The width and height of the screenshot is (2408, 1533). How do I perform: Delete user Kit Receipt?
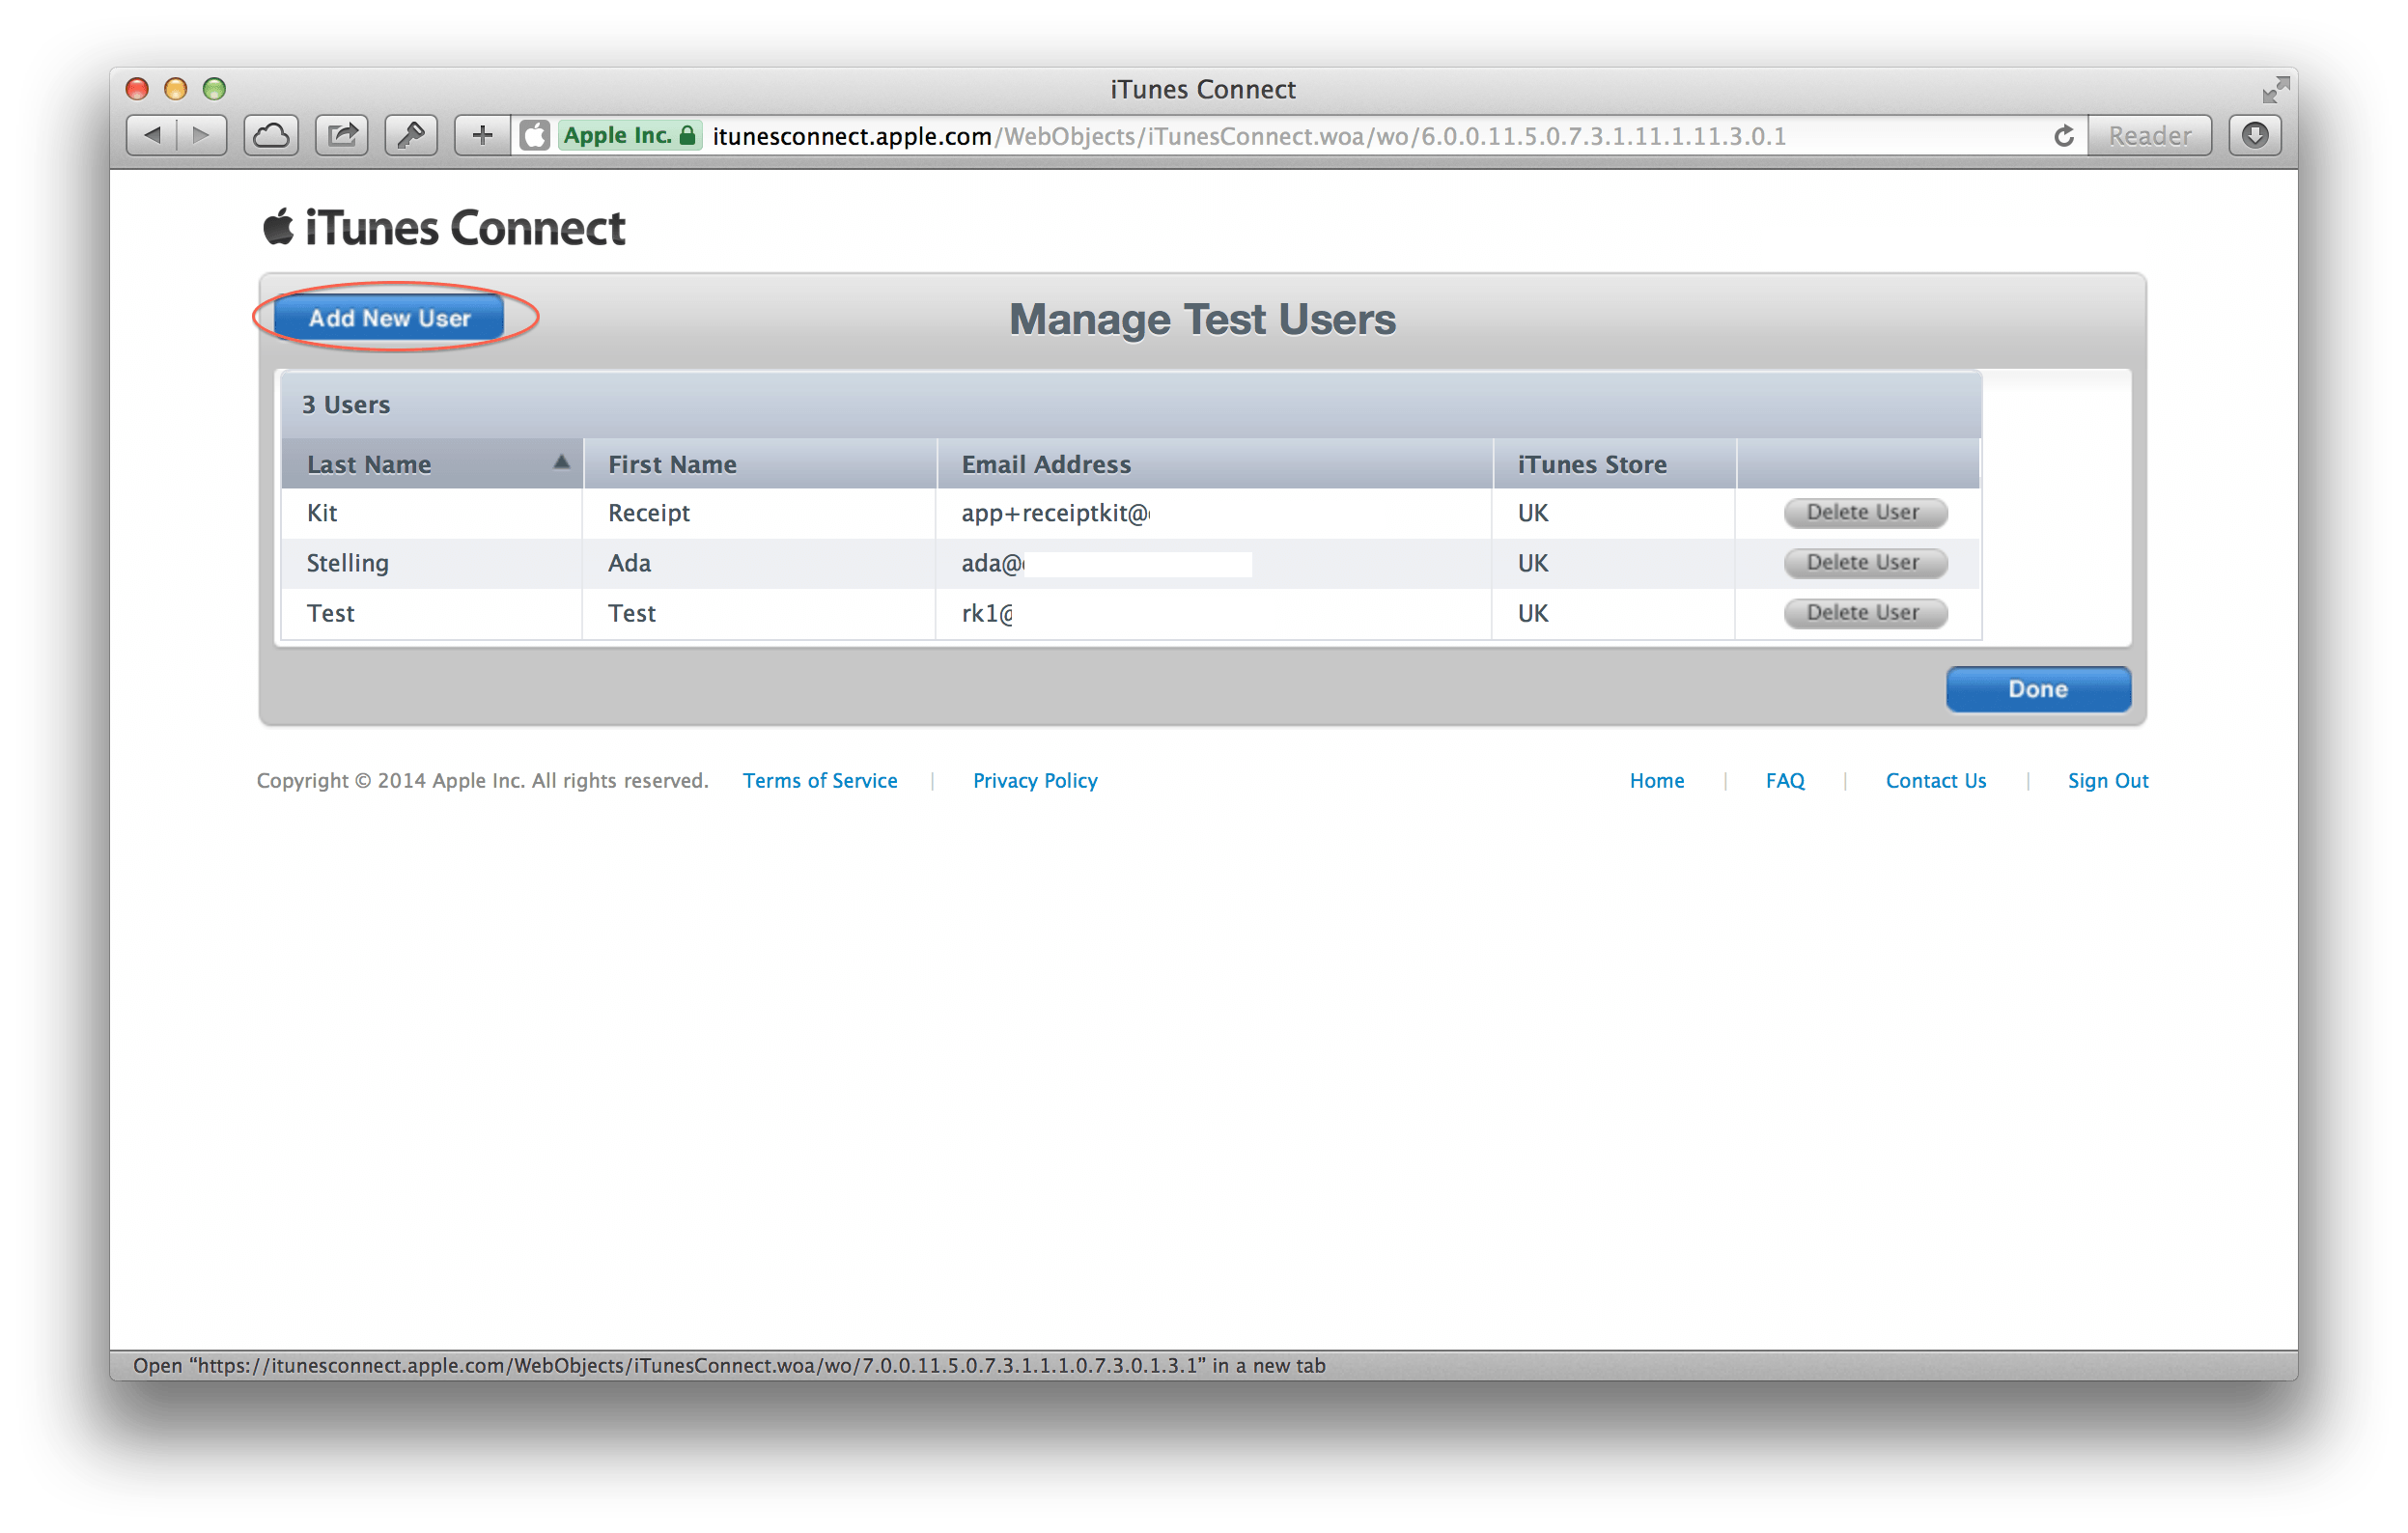(x=1862, y=513)
